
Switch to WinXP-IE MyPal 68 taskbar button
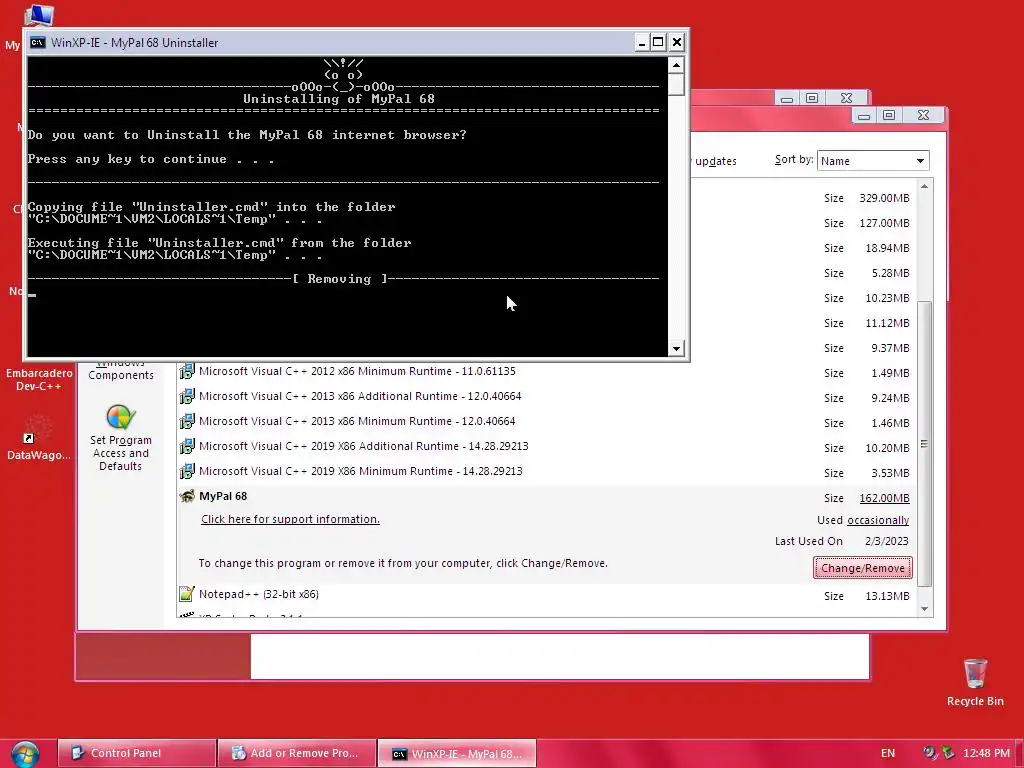click(x=457, y=754)
